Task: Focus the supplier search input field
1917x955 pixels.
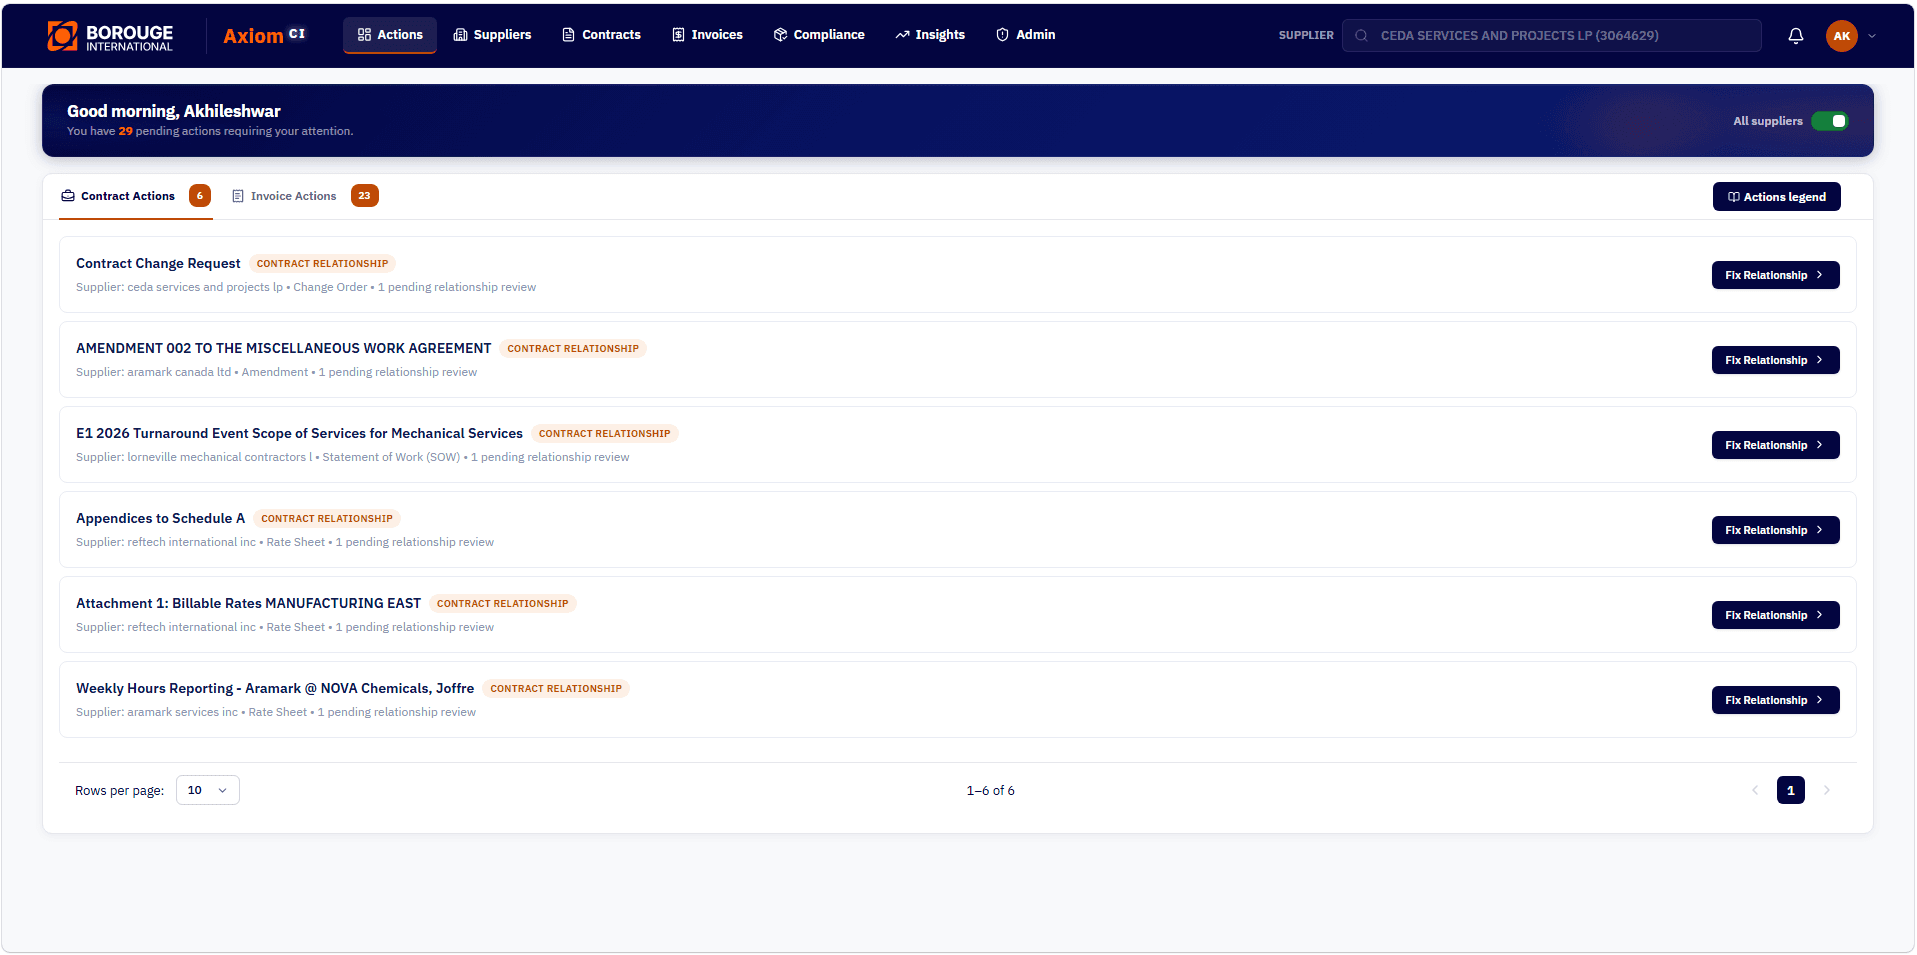Action: (x=1551, y=36)
